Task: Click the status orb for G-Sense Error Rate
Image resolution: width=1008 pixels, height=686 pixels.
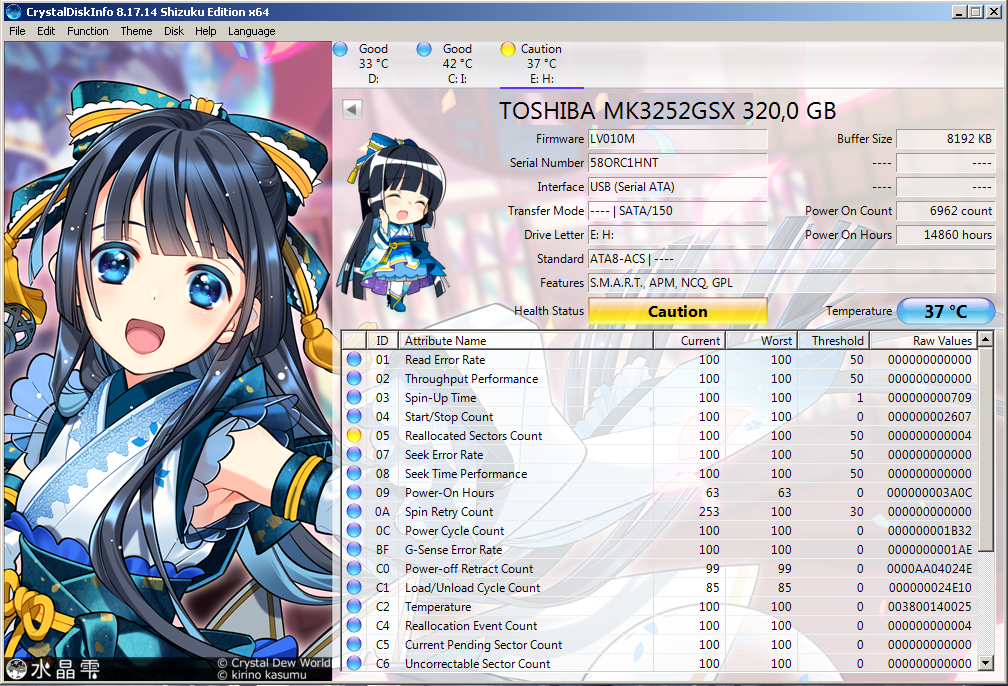Action: point(354,550)
